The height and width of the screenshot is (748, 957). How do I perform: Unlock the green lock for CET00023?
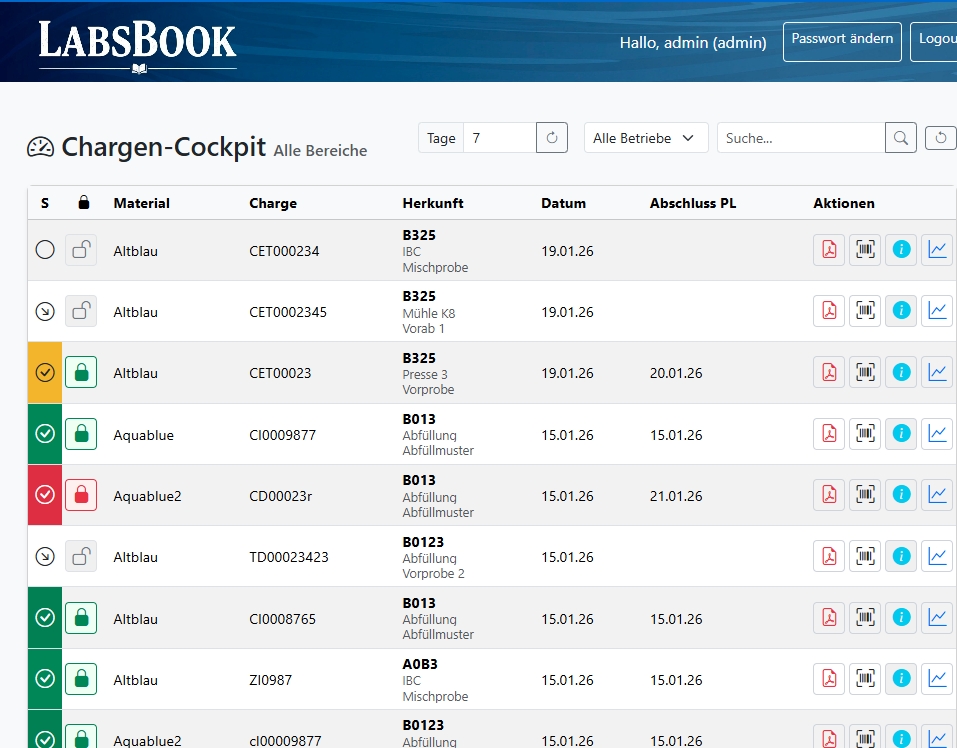tap(81, 373)
